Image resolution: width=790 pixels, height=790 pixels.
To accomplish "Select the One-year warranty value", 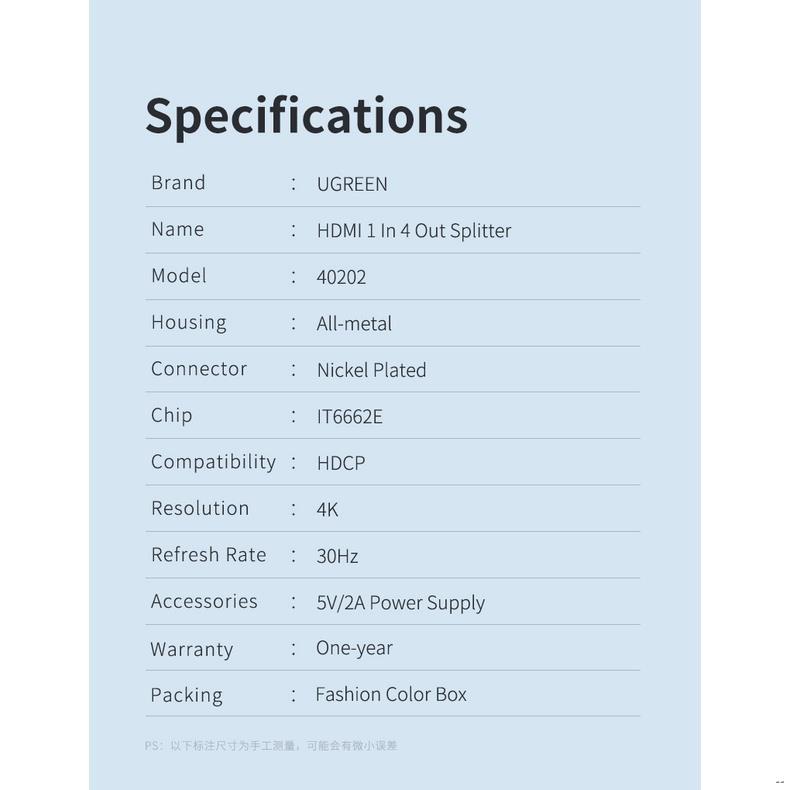I will (x=354, y=648).
